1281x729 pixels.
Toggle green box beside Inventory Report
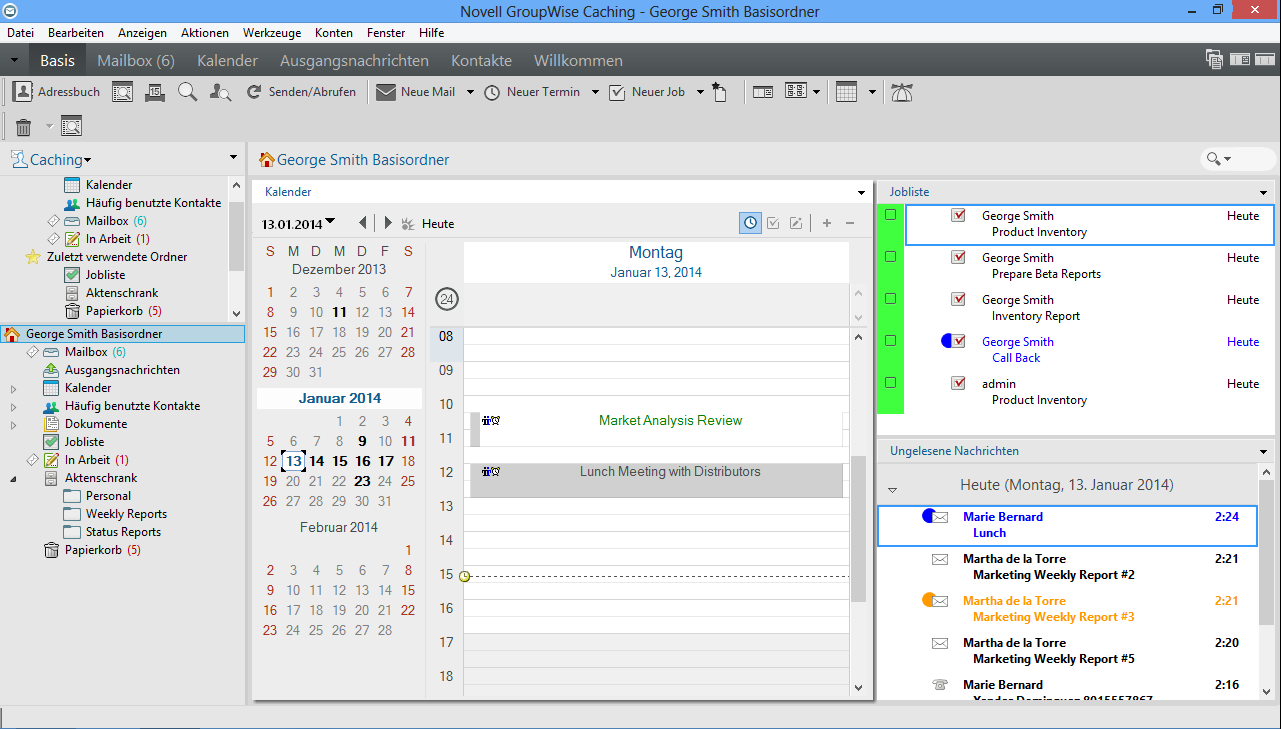tap(890, 299)
